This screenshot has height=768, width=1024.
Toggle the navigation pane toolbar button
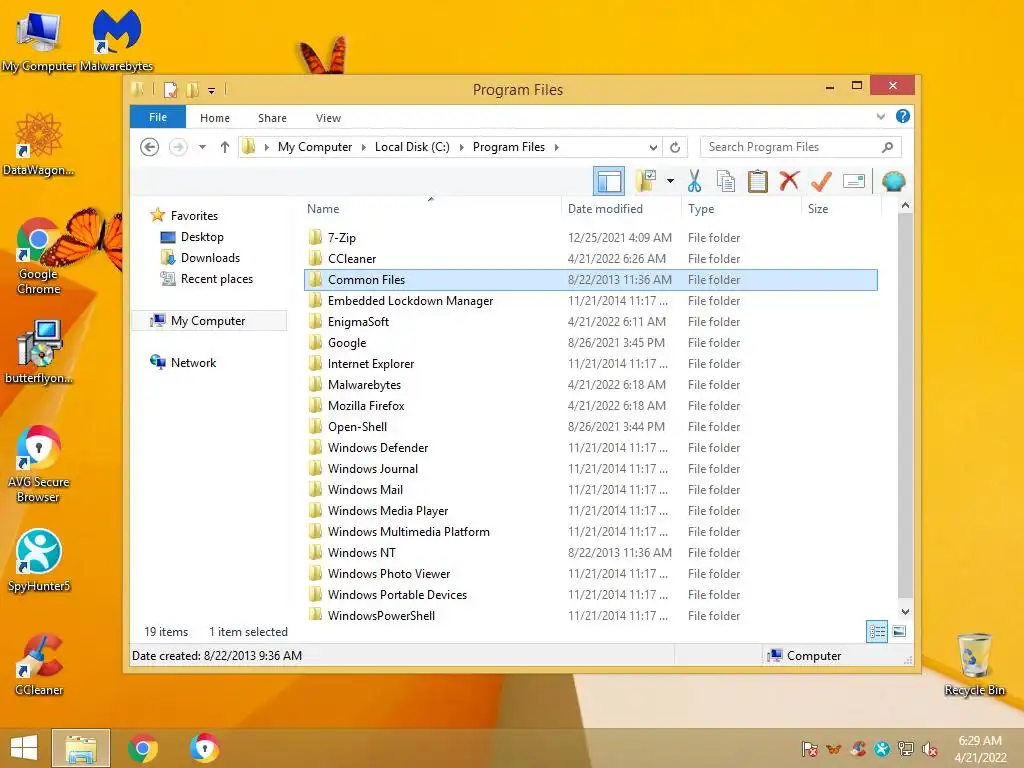(609, 181)
